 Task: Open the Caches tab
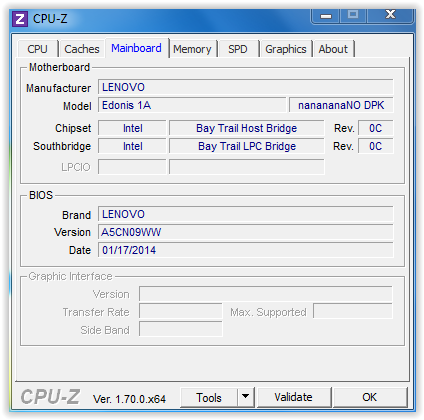click(82, 49)
